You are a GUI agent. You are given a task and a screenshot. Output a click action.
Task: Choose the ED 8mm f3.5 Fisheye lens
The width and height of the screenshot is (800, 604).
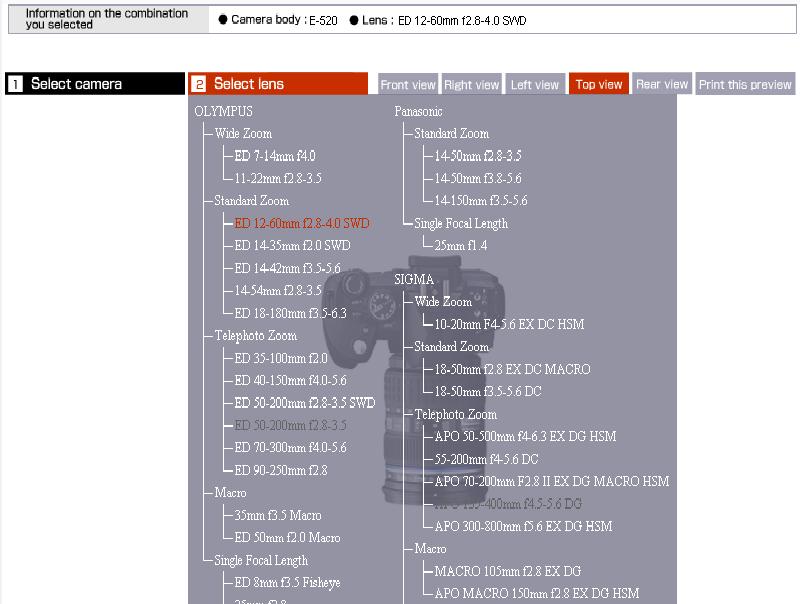[x=287, y=582]
